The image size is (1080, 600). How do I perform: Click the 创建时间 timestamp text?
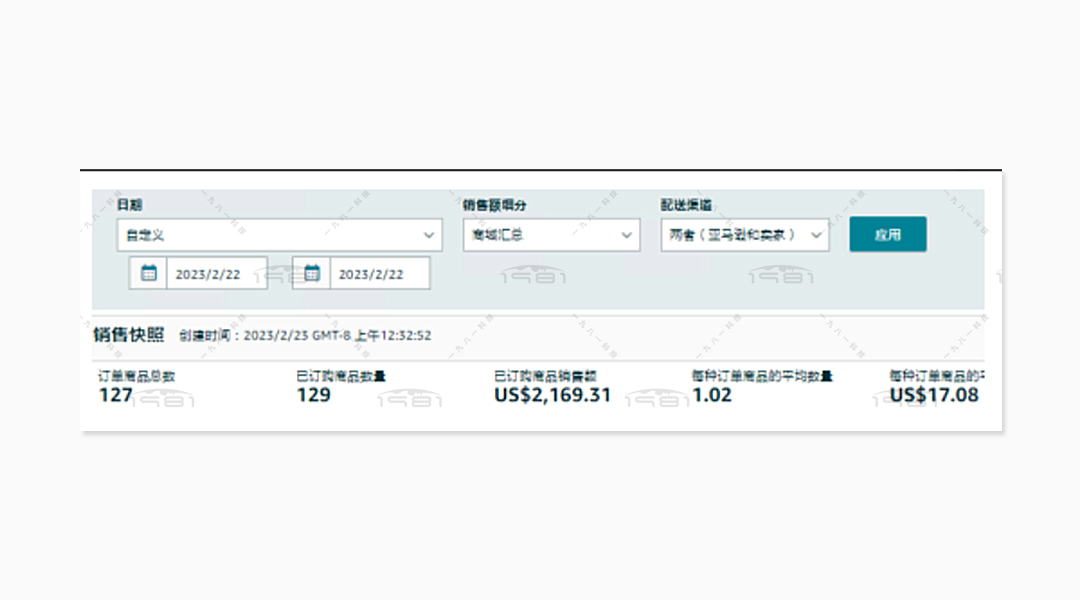point(305,336)
